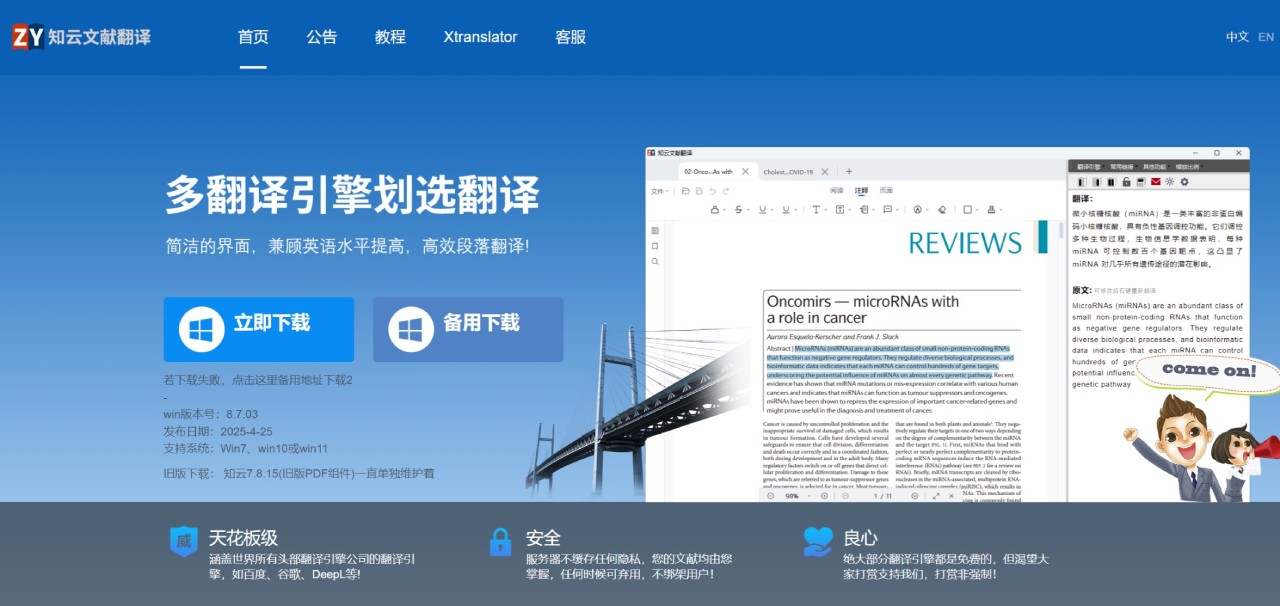The height and width of the screenshot is (606, 1280).
Task: Click the redo arrow in preview toolbar
Action: coord(726,191)
